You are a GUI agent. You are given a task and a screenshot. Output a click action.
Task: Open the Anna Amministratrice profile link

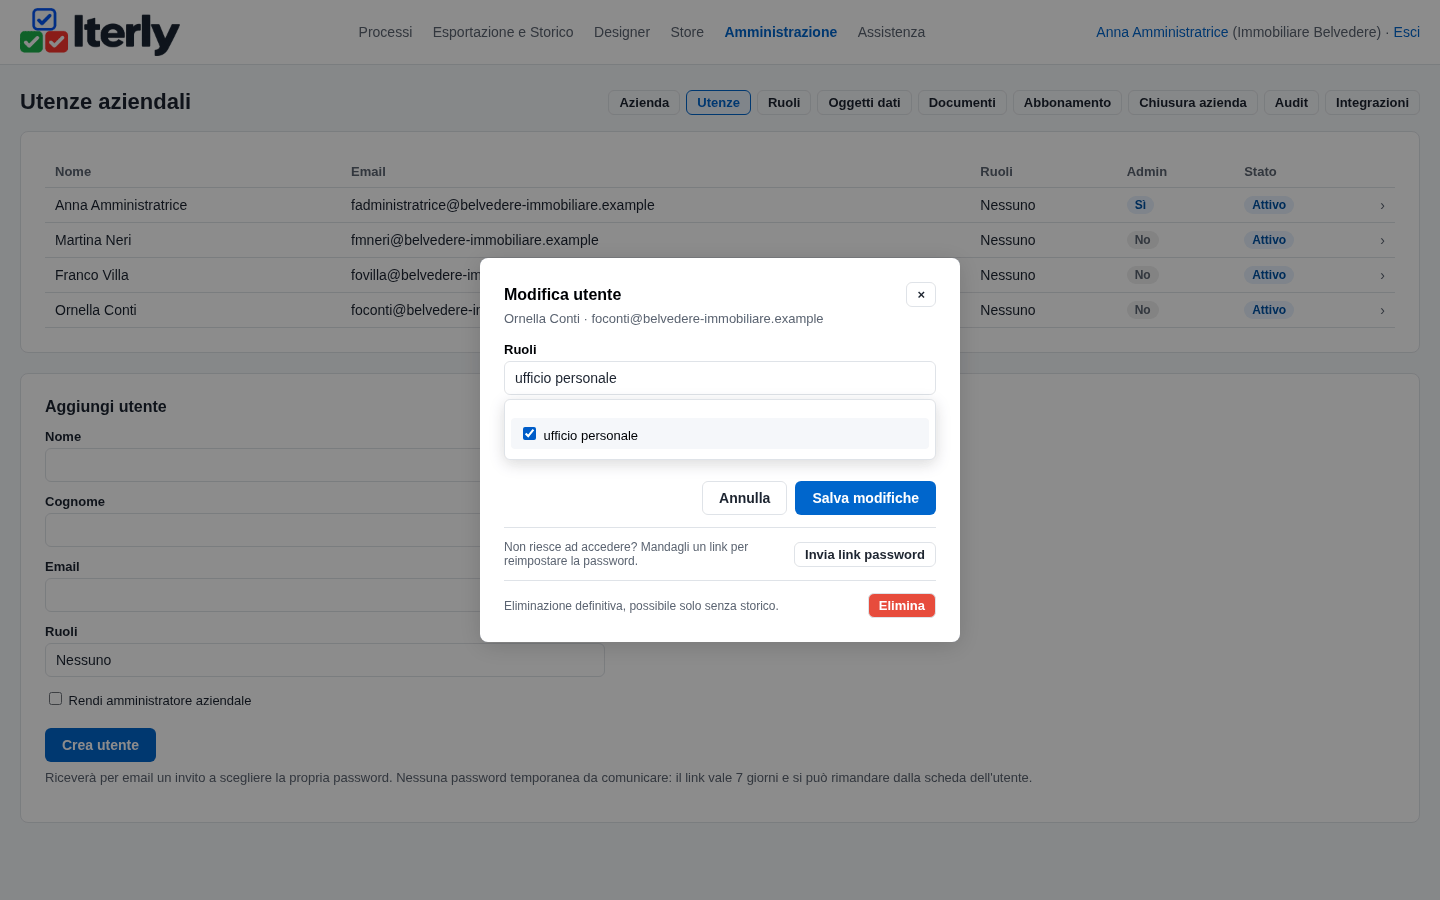coord(1162,32)
